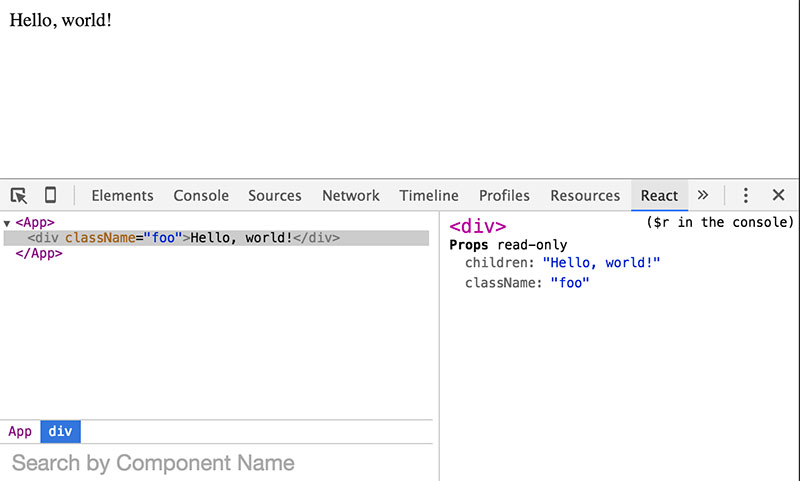Switch to the Sources tab
The height and width of the screenshot is (481, 800).
[x=274, y=196]
